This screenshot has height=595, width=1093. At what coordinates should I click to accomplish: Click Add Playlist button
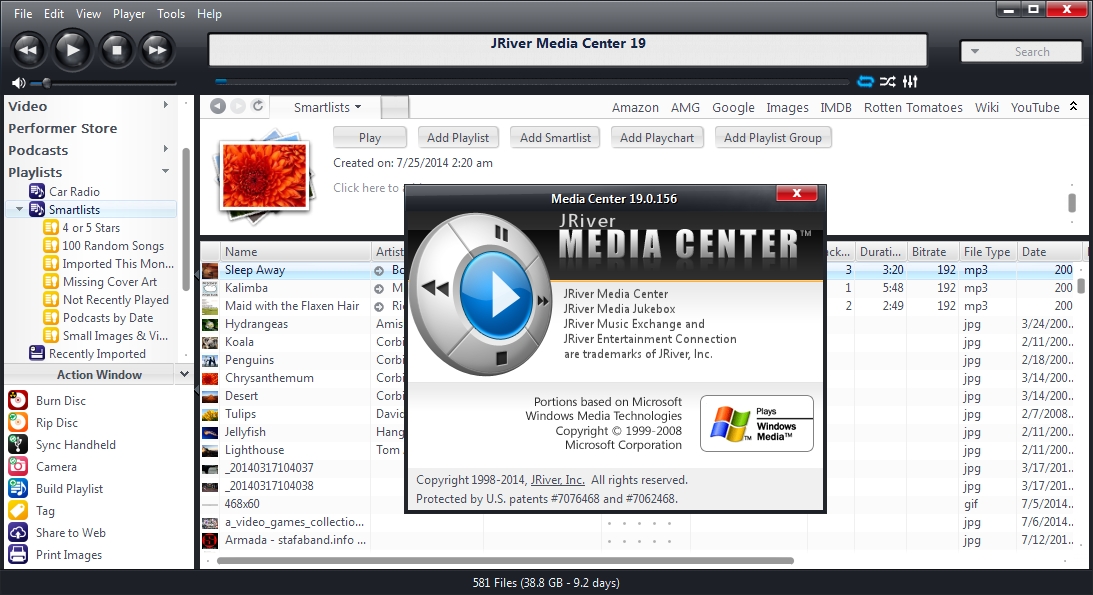[x=458, y=137]
